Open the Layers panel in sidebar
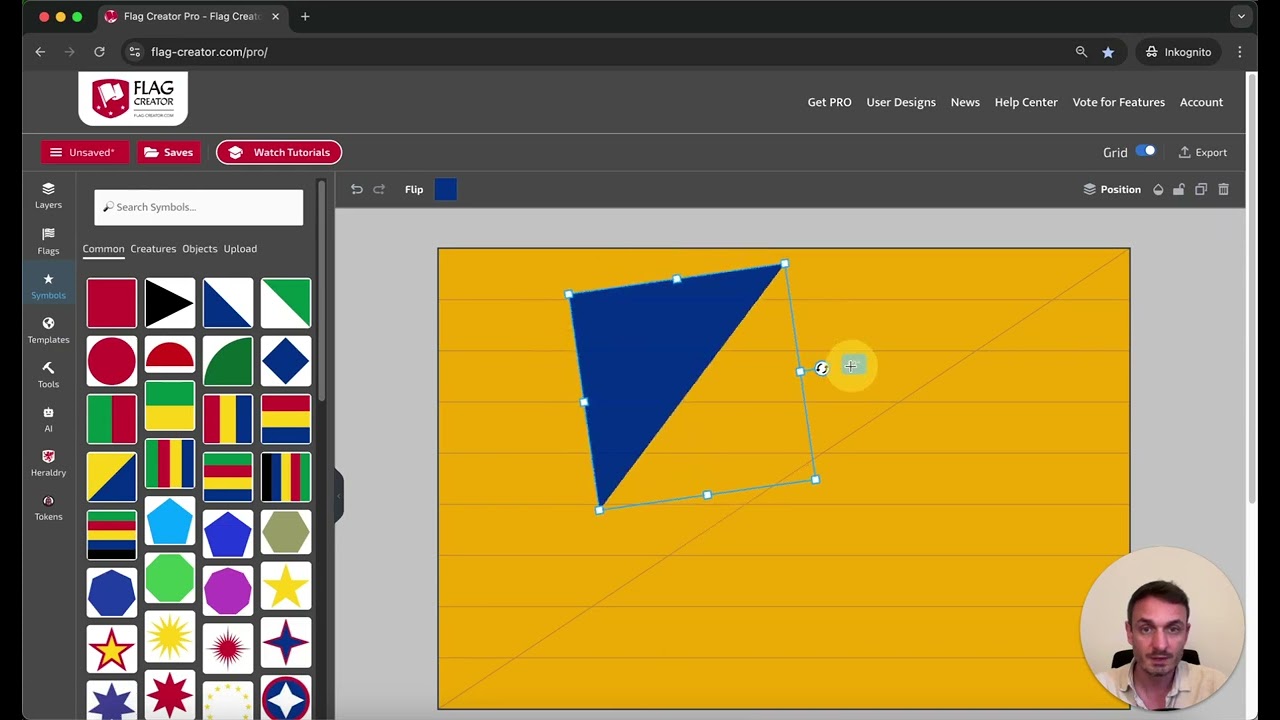This screenshot has width=1280, height=720. click(48, 195)
